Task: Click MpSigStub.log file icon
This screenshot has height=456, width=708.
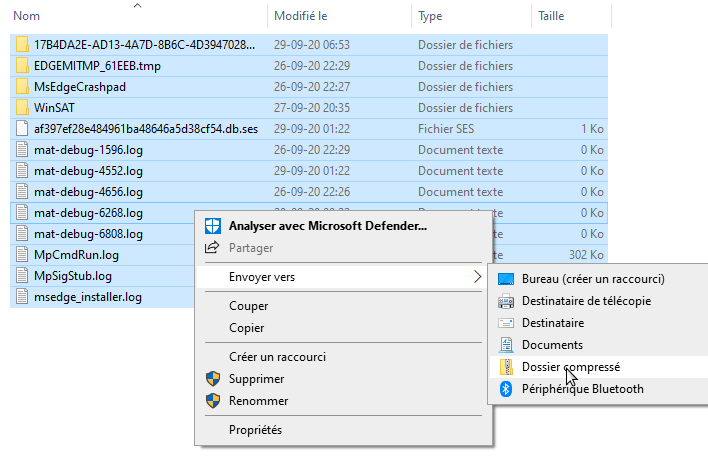Action: [22, 276]
